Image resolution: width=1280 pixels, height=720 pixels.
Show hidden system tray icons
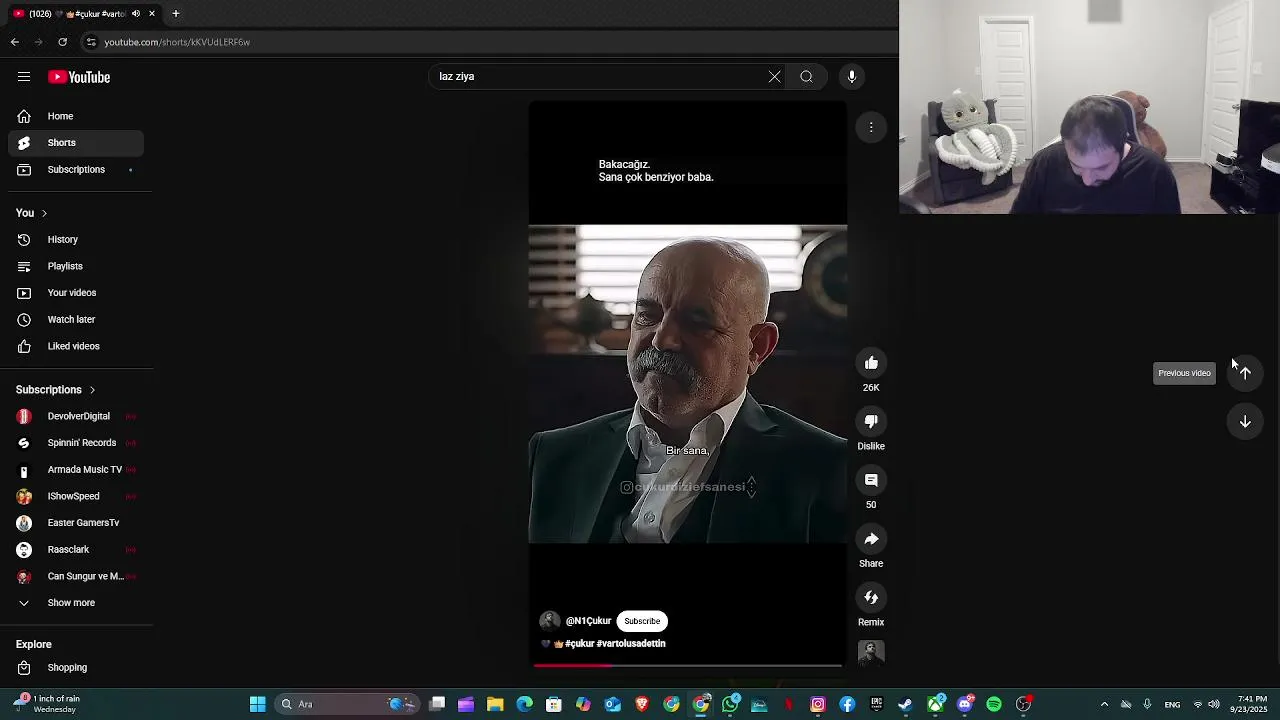pos(1104,704)
